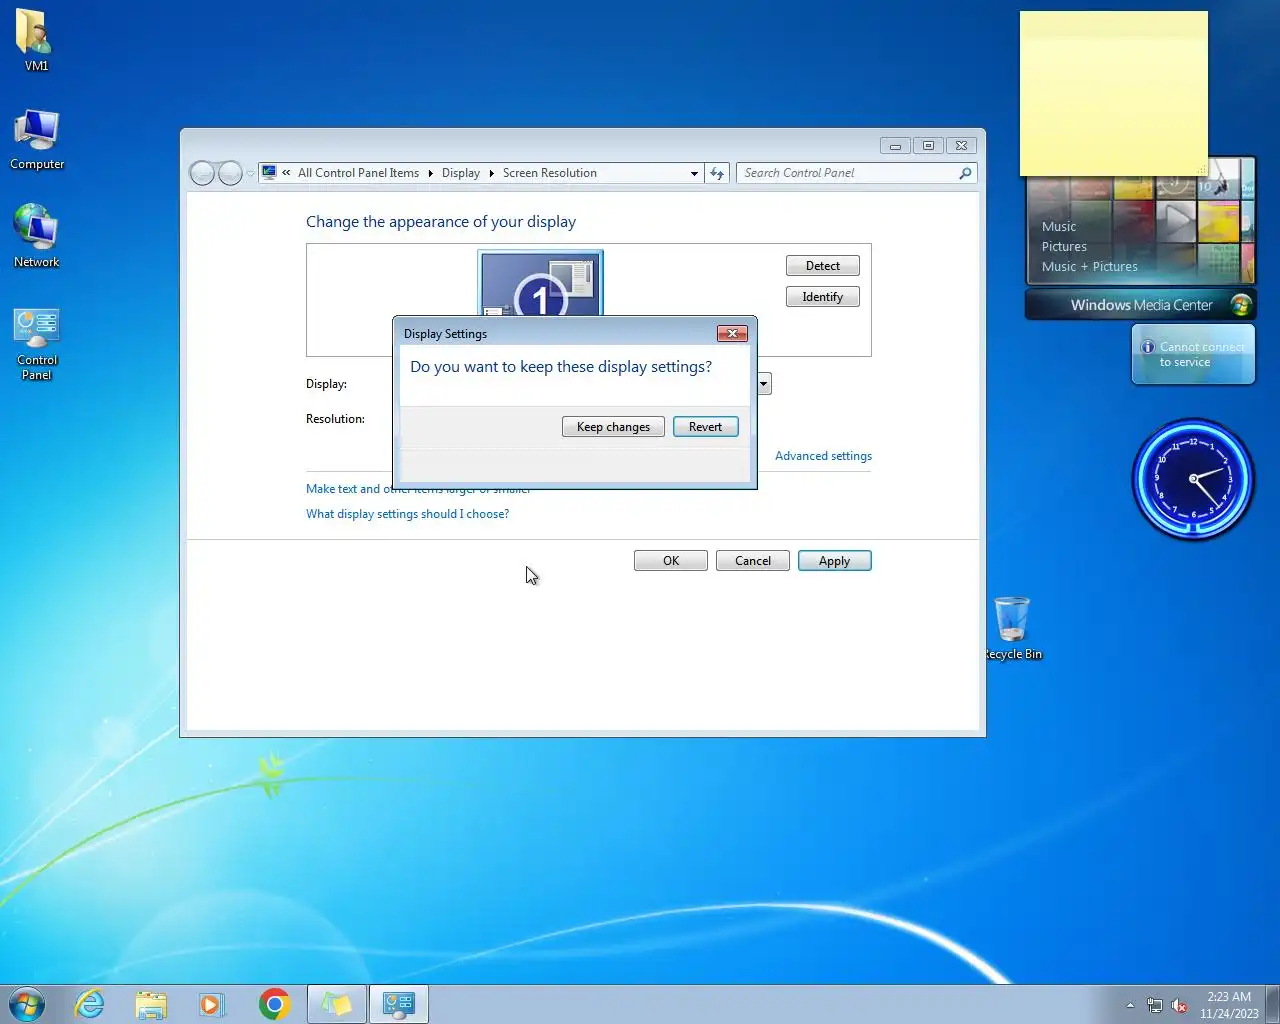The width and height of the screenshot is (1280, 1024).
Task: Click Screen Resolution breadcrumb
Action: [x=550, y=173]
